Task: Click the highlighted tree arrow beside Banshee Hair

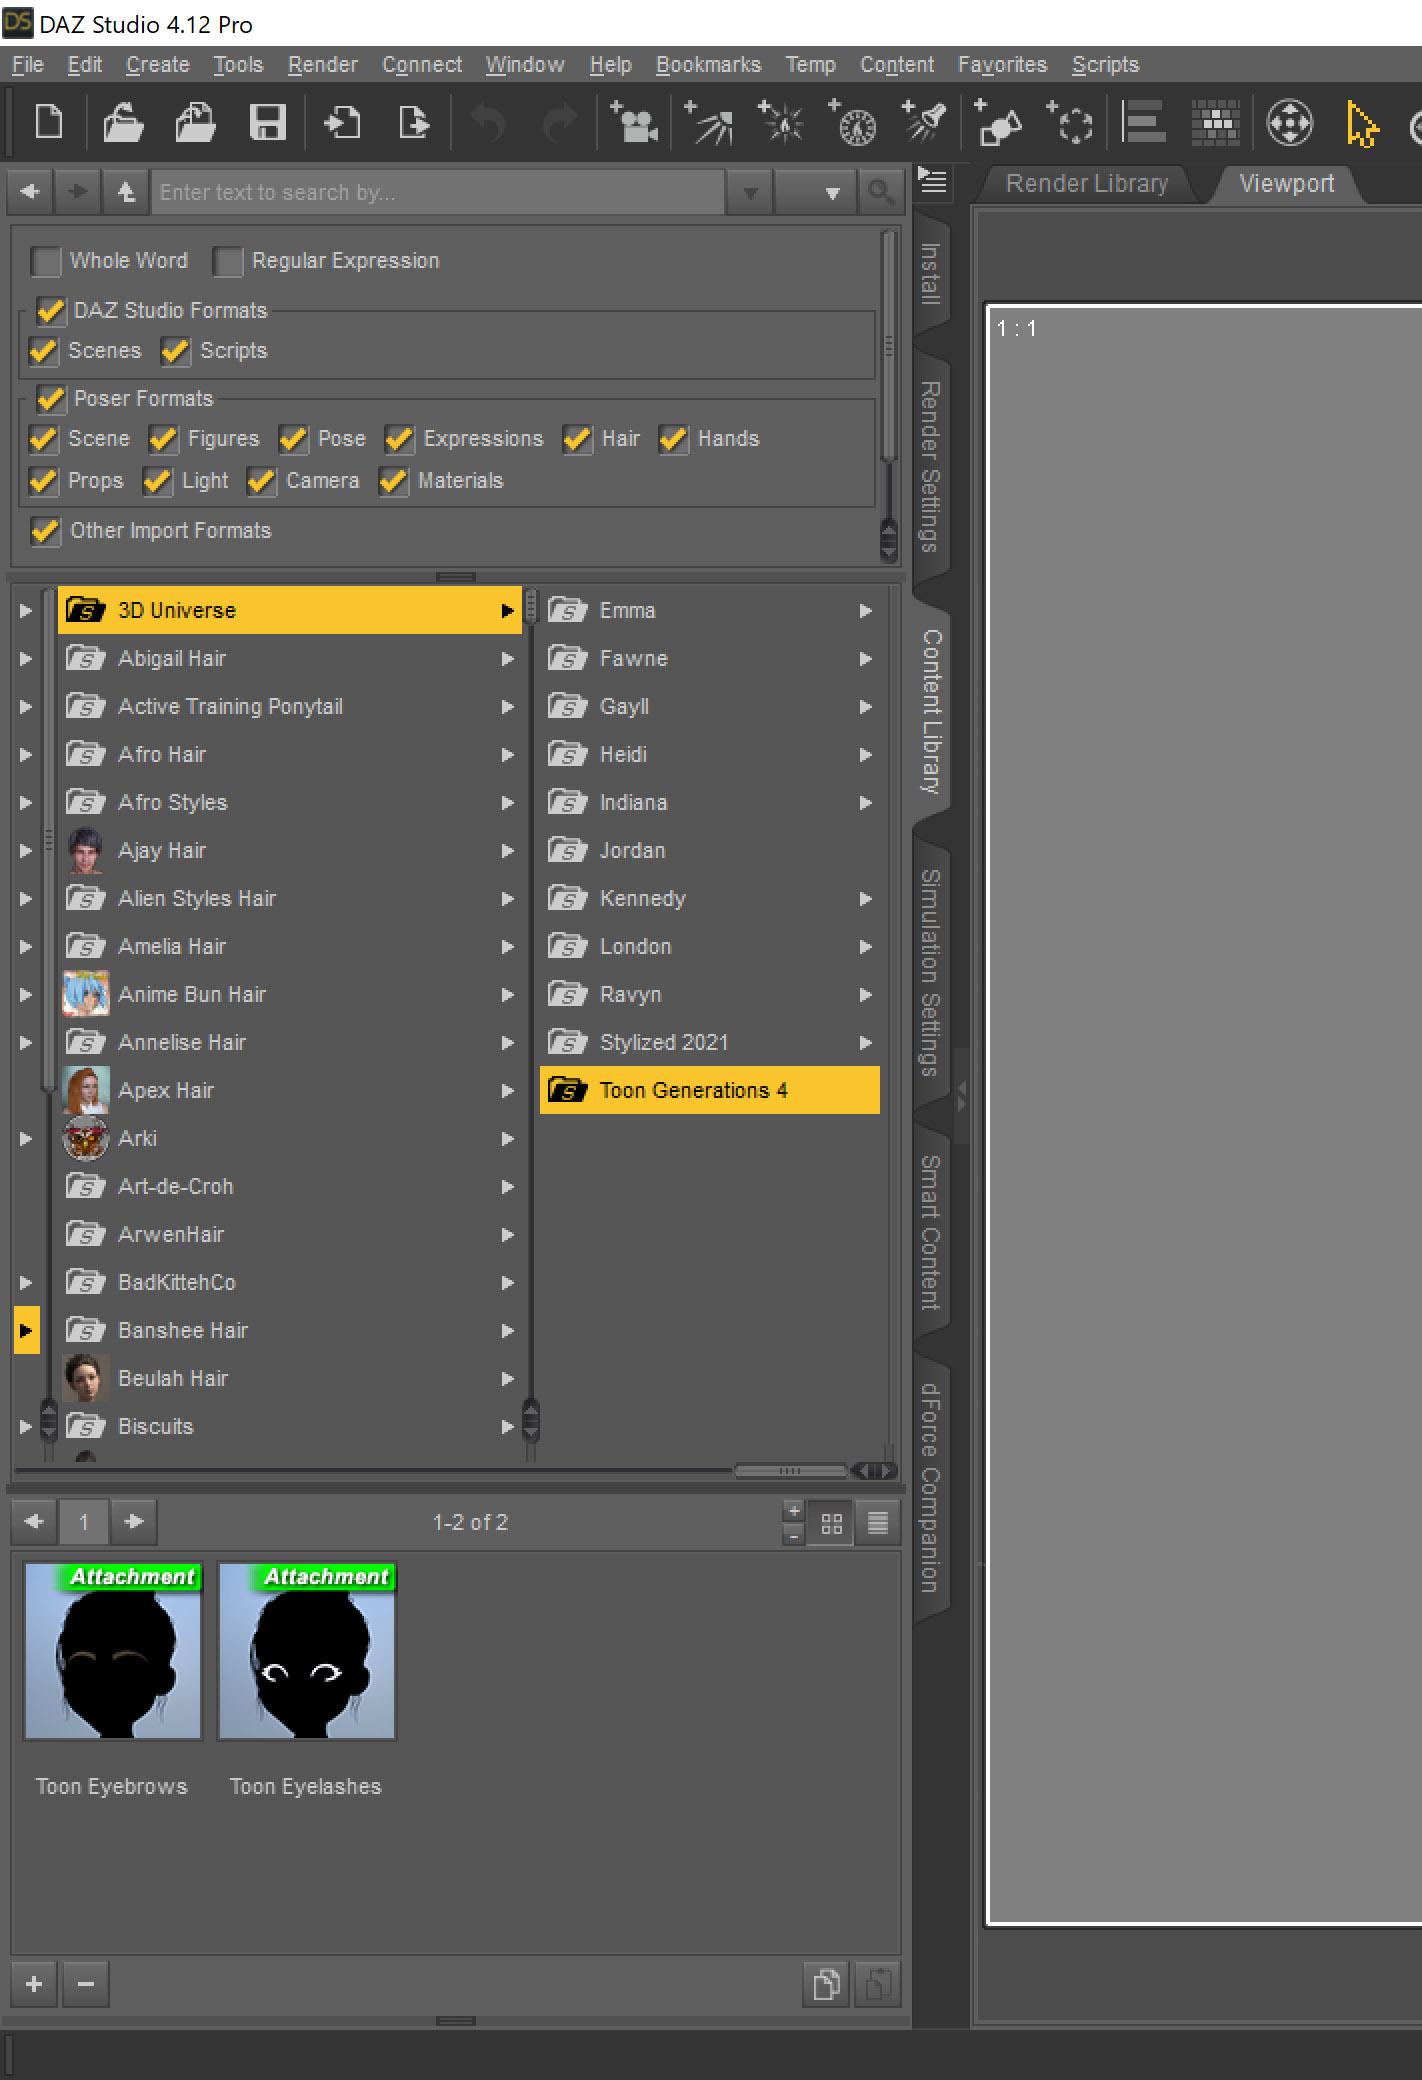Action: click(26, 1331)
